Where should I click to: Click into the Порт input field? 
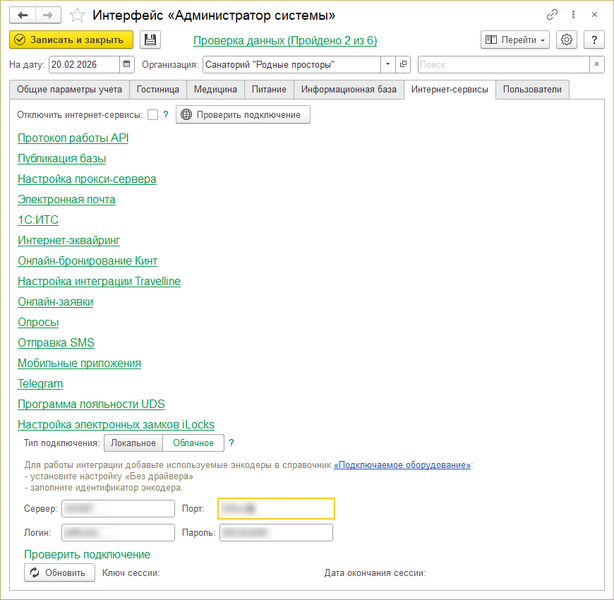[276, 509]
